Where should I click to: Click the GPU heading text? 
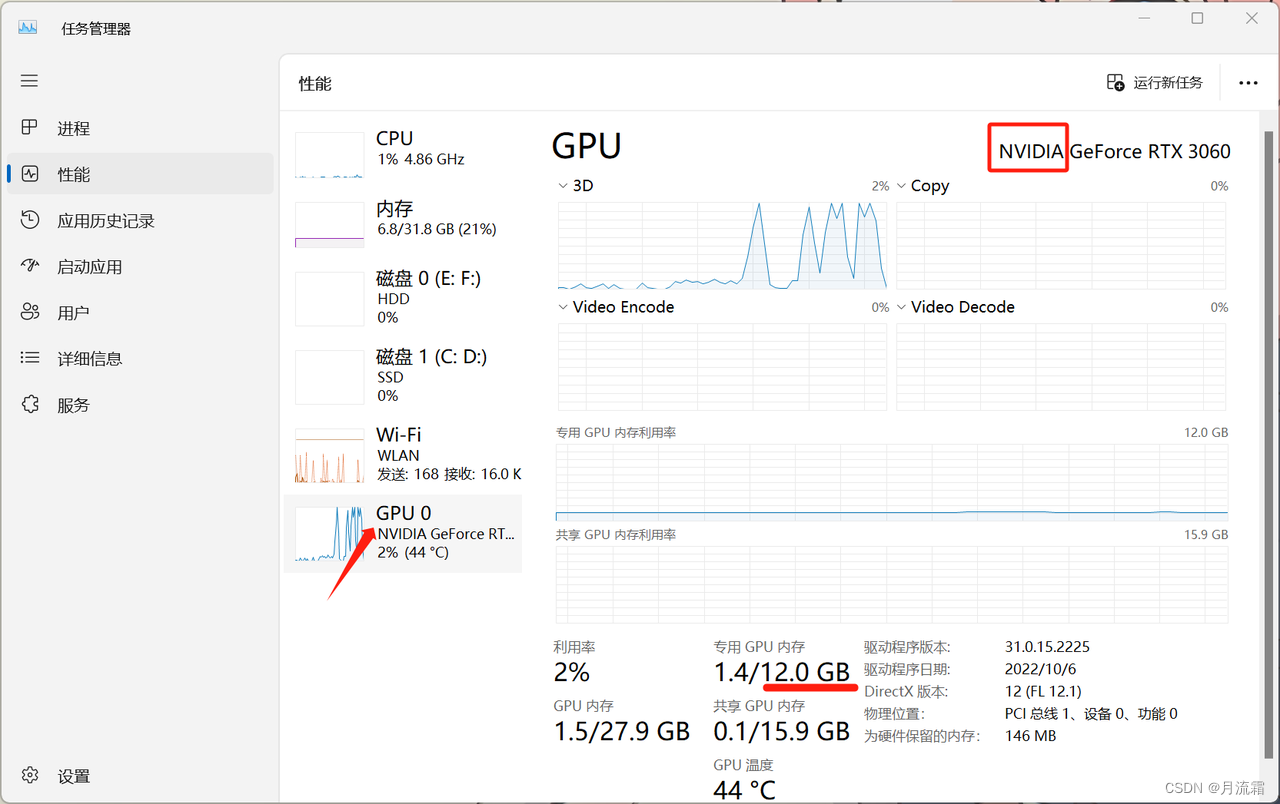587,146
